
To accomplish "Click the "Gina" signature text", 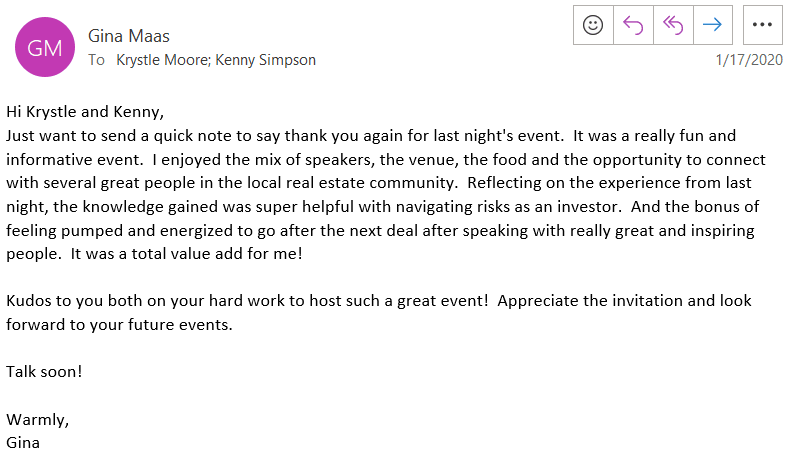I will tap(23, 441).
